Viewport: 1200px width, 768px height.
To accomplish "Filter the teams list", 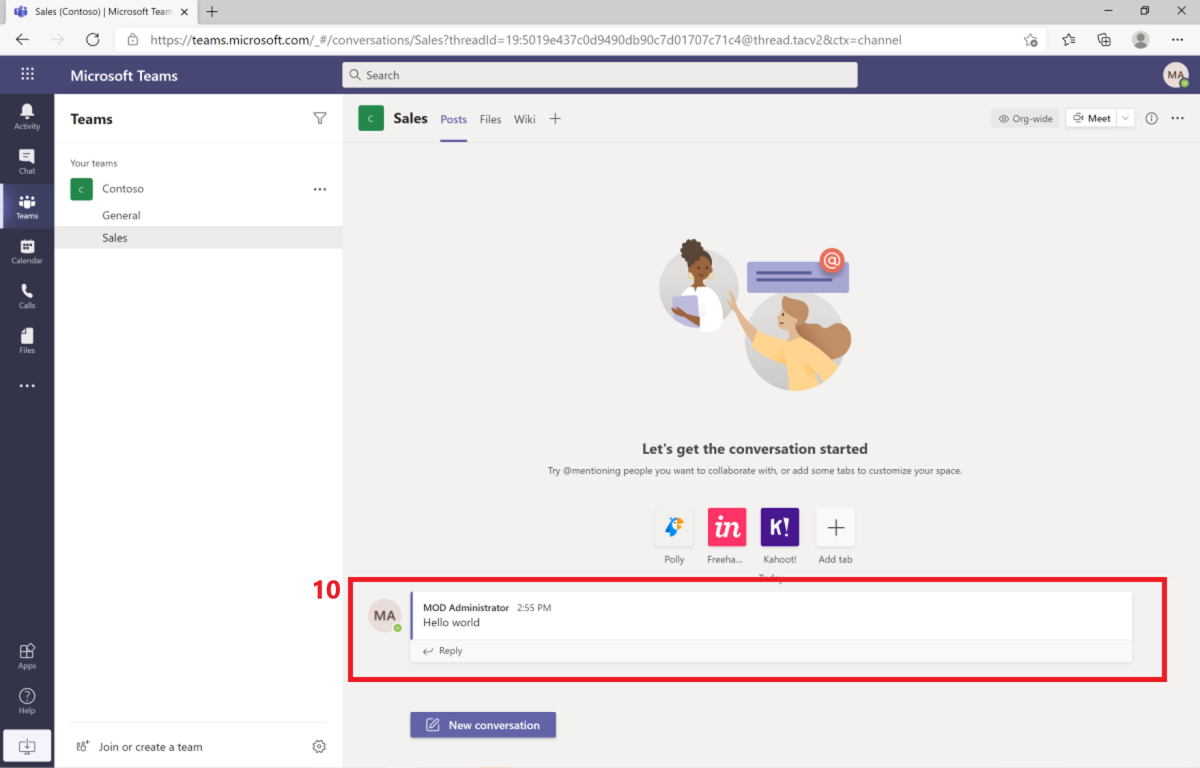I will click(x=319, y=118).
